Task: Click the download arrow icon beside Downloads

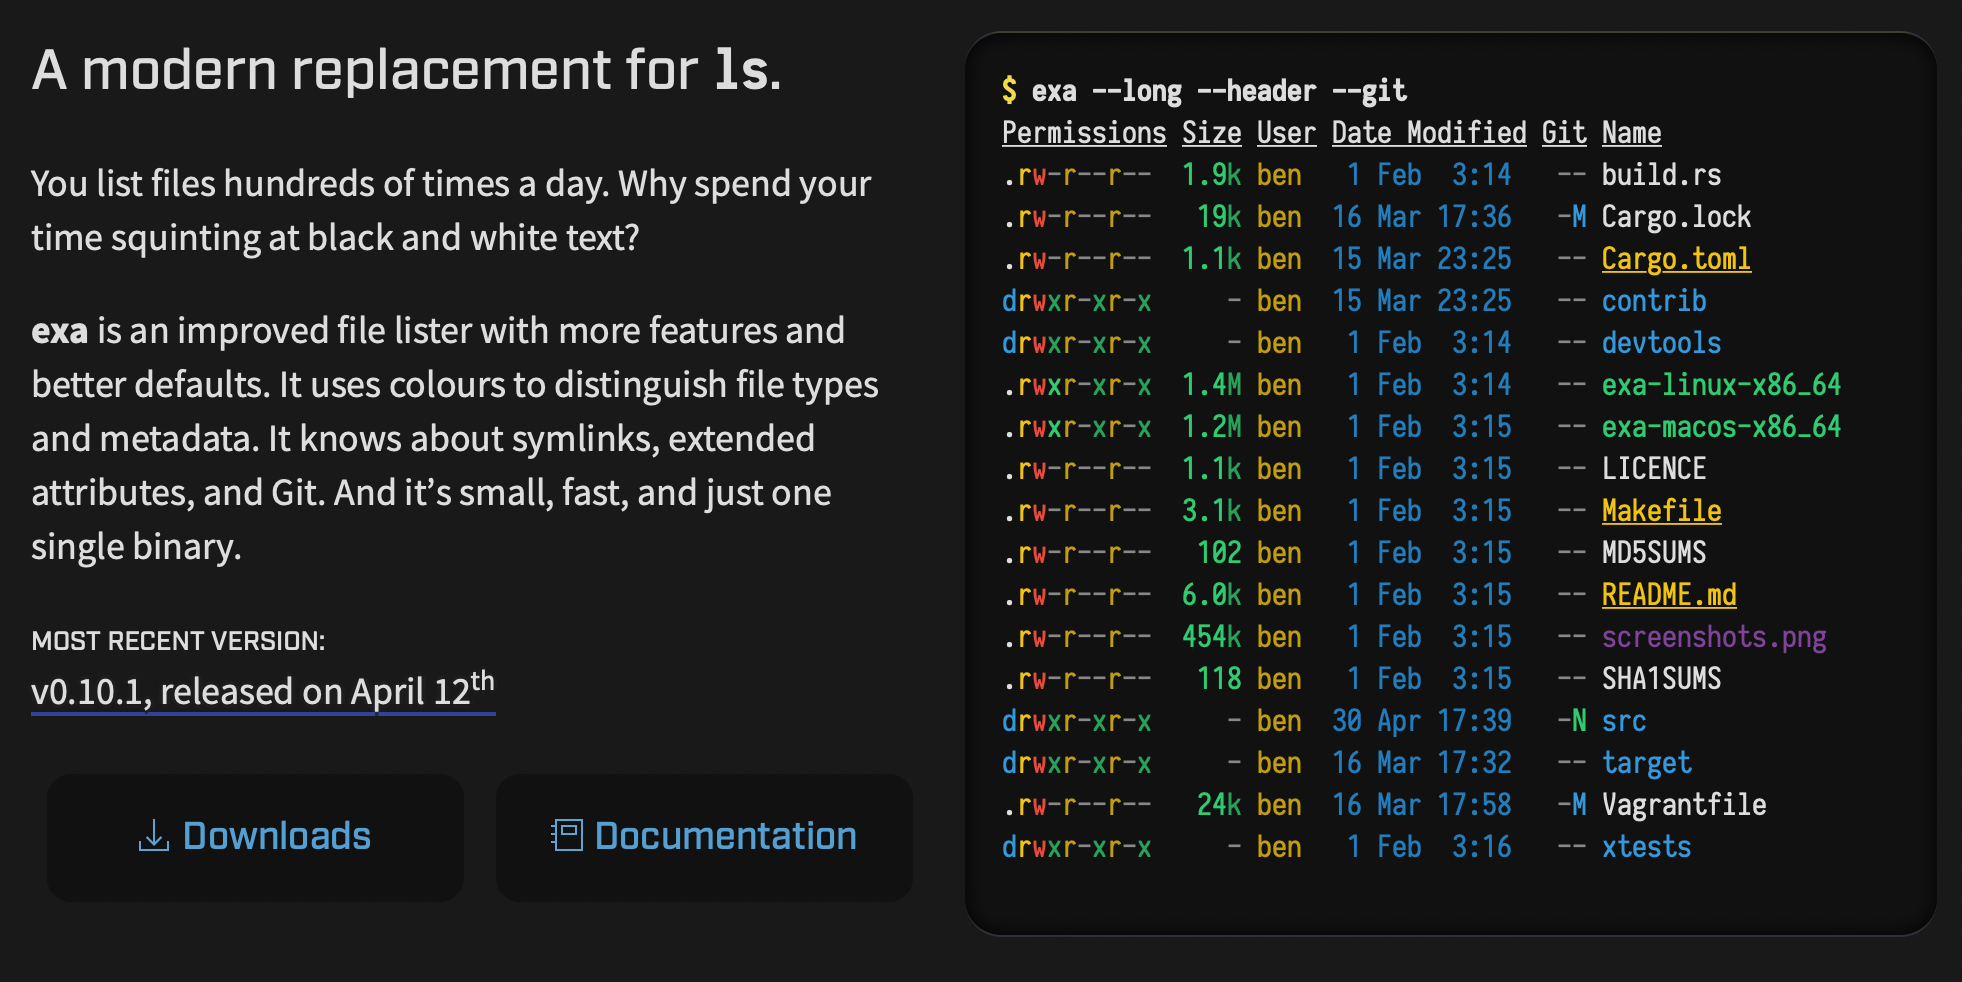Action: [153, 836]
